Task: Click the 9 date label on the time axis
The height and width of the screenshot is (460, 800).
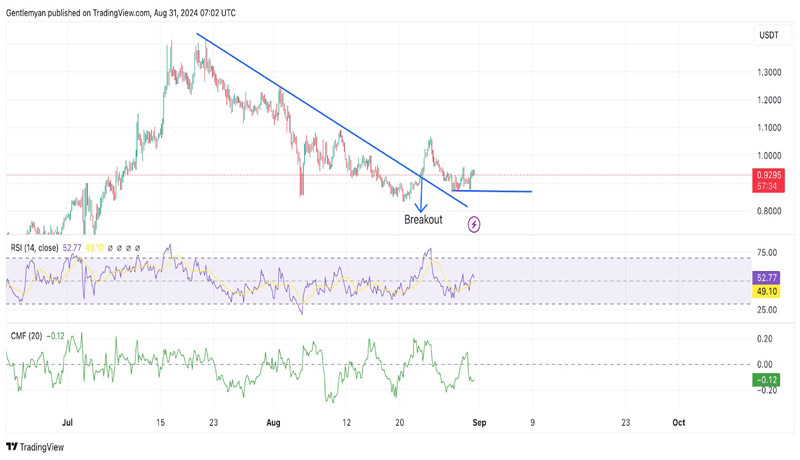Action: (x=532, y=423)
